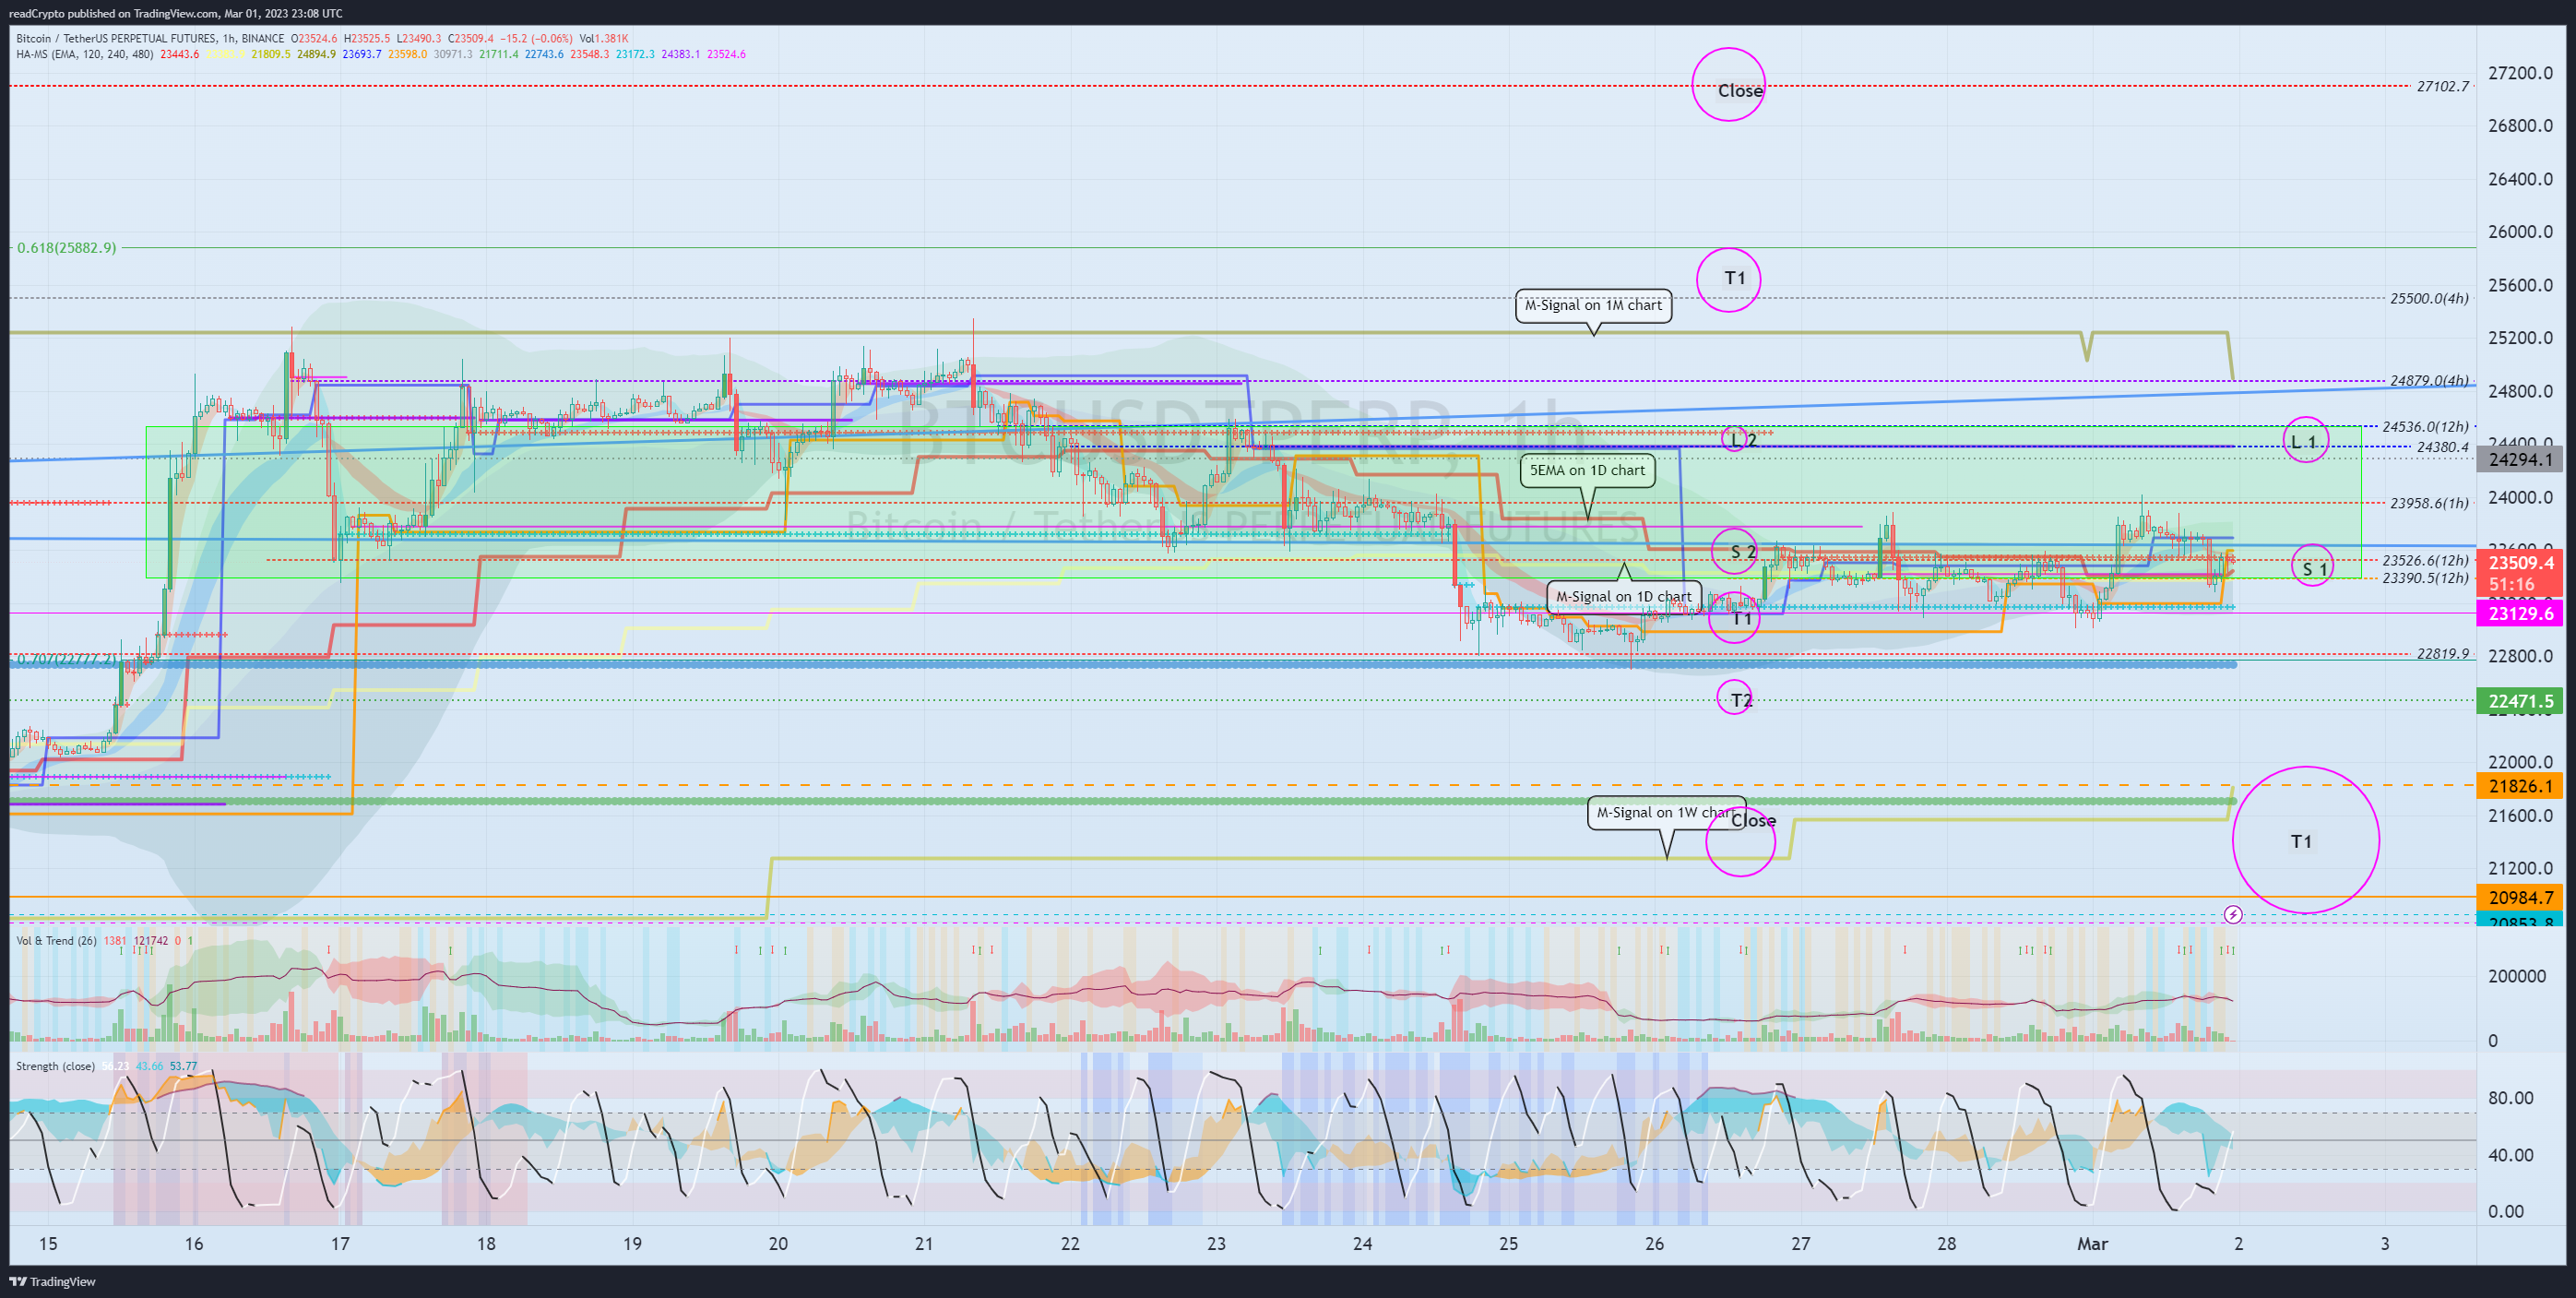The height and width of the screenshot is (1298, 2576).
Task: Click the S 1 circle marker
Action: [x=2313, y=566]
